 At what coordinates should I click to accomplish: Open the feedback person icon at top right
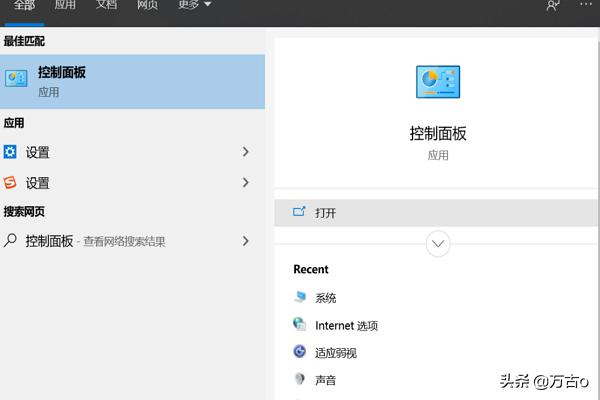(553, 6)
